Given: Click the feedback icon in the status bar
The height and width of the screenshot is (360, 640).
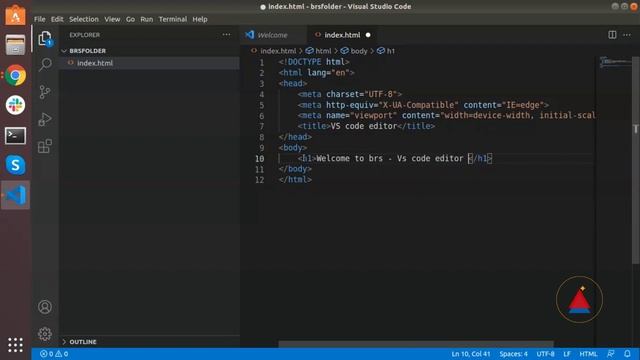Looking at the screenshot, I should point(611,354).
